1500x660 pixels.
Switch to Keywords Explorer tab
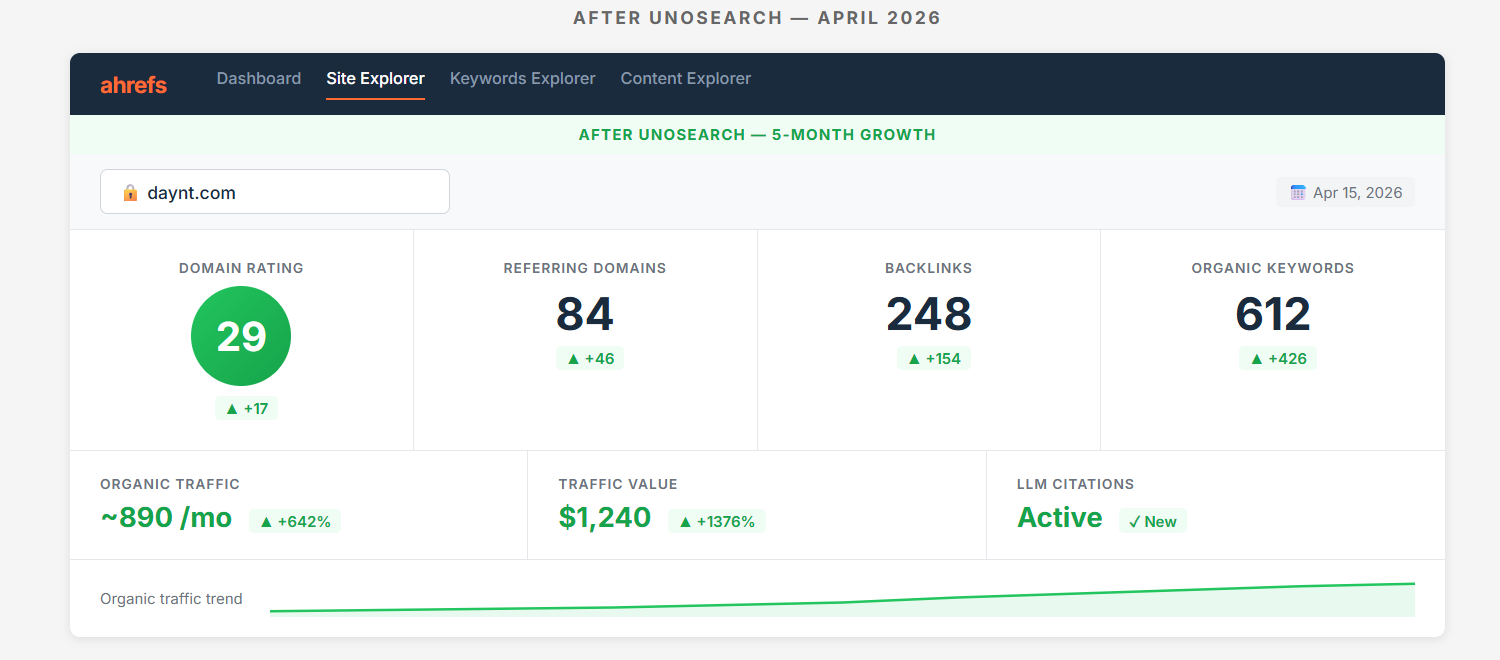tap(522, 78)
